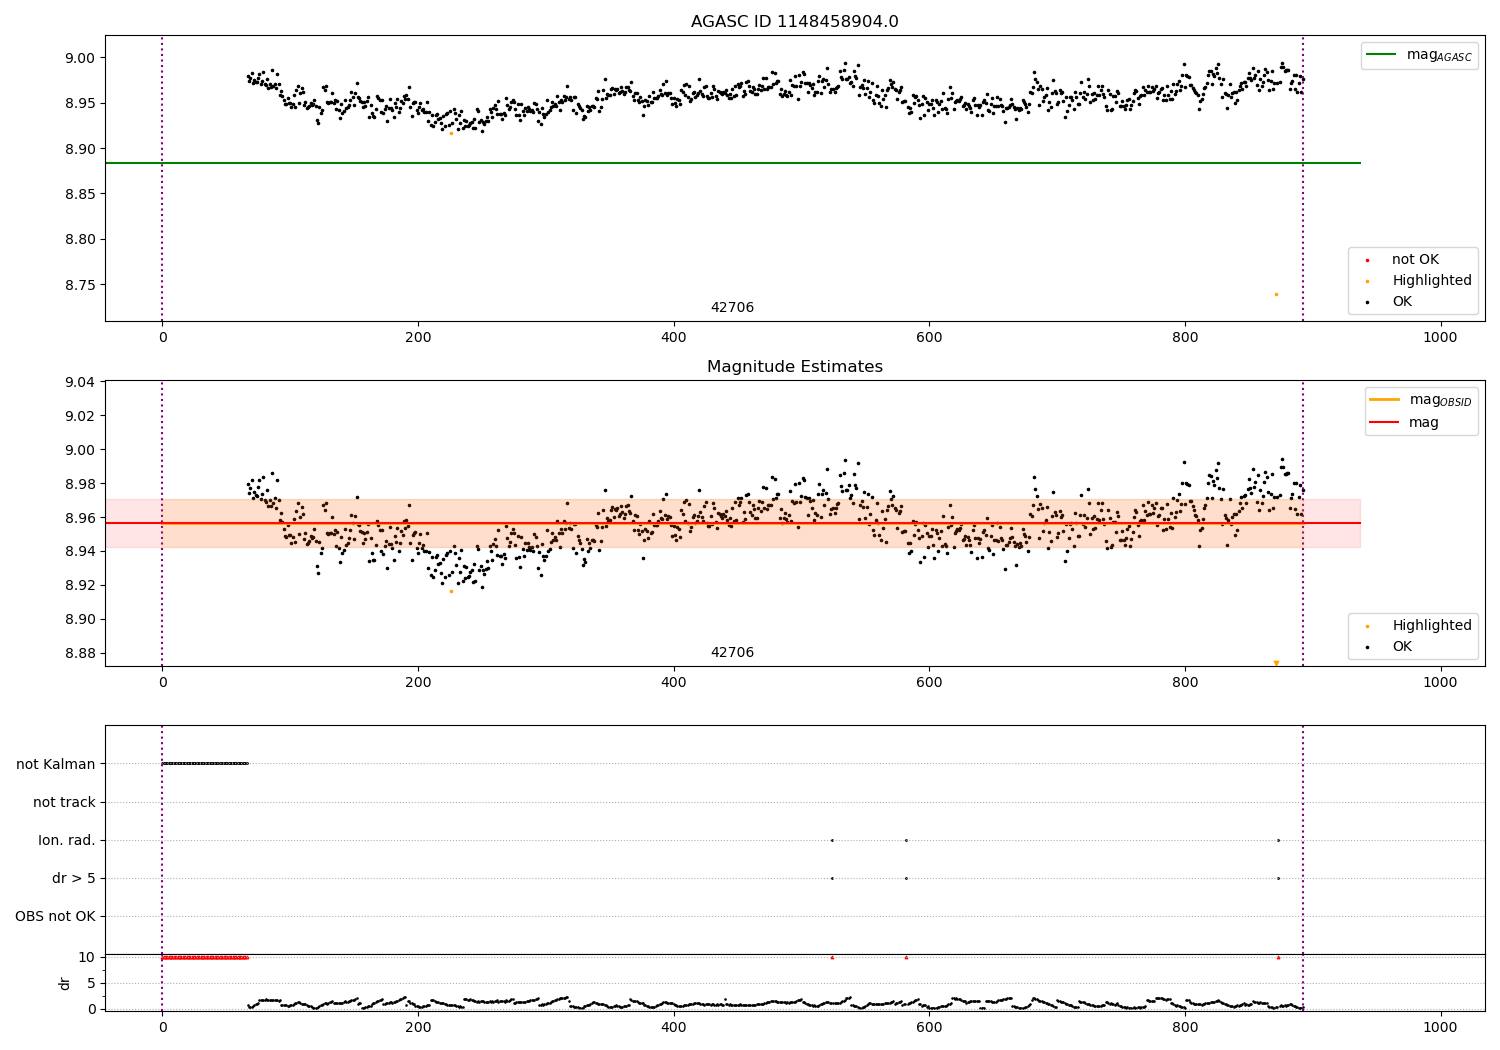Viewport: 1500px width, 1050px height.
Task: Click the '1000' x-axis tick under the top plot
Action: point(1440,338)
